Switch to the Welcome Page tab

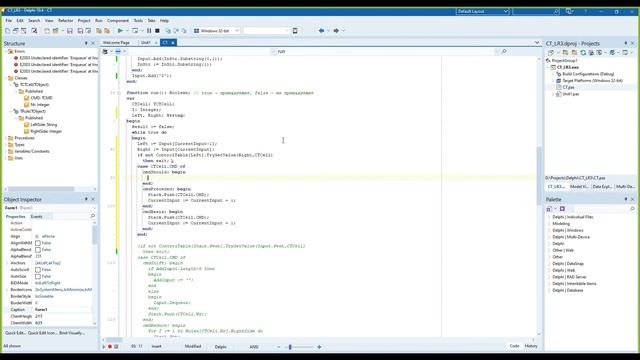point(116,42)
